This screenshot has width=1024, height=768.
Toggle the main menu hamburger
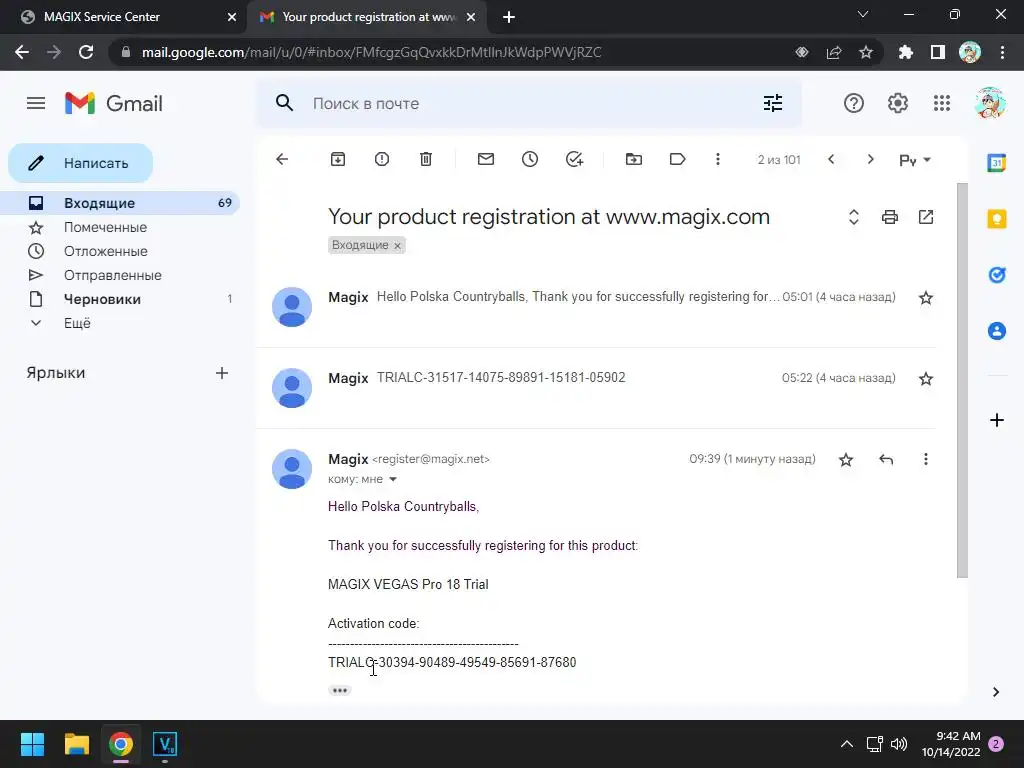36,103
